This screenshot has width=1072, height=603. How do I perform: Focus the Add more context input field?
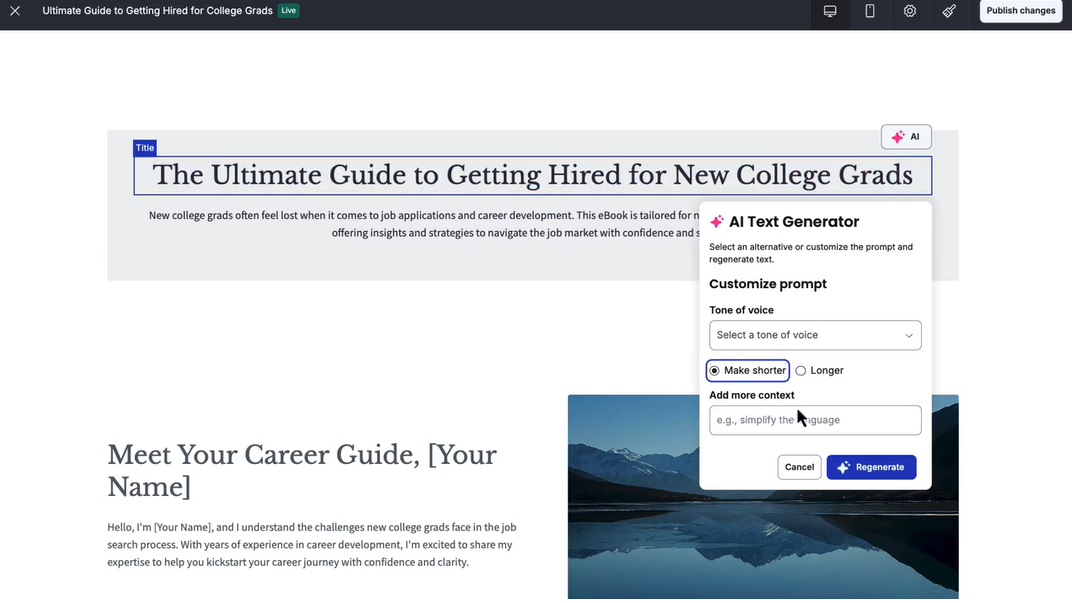(x=814, y=420)
